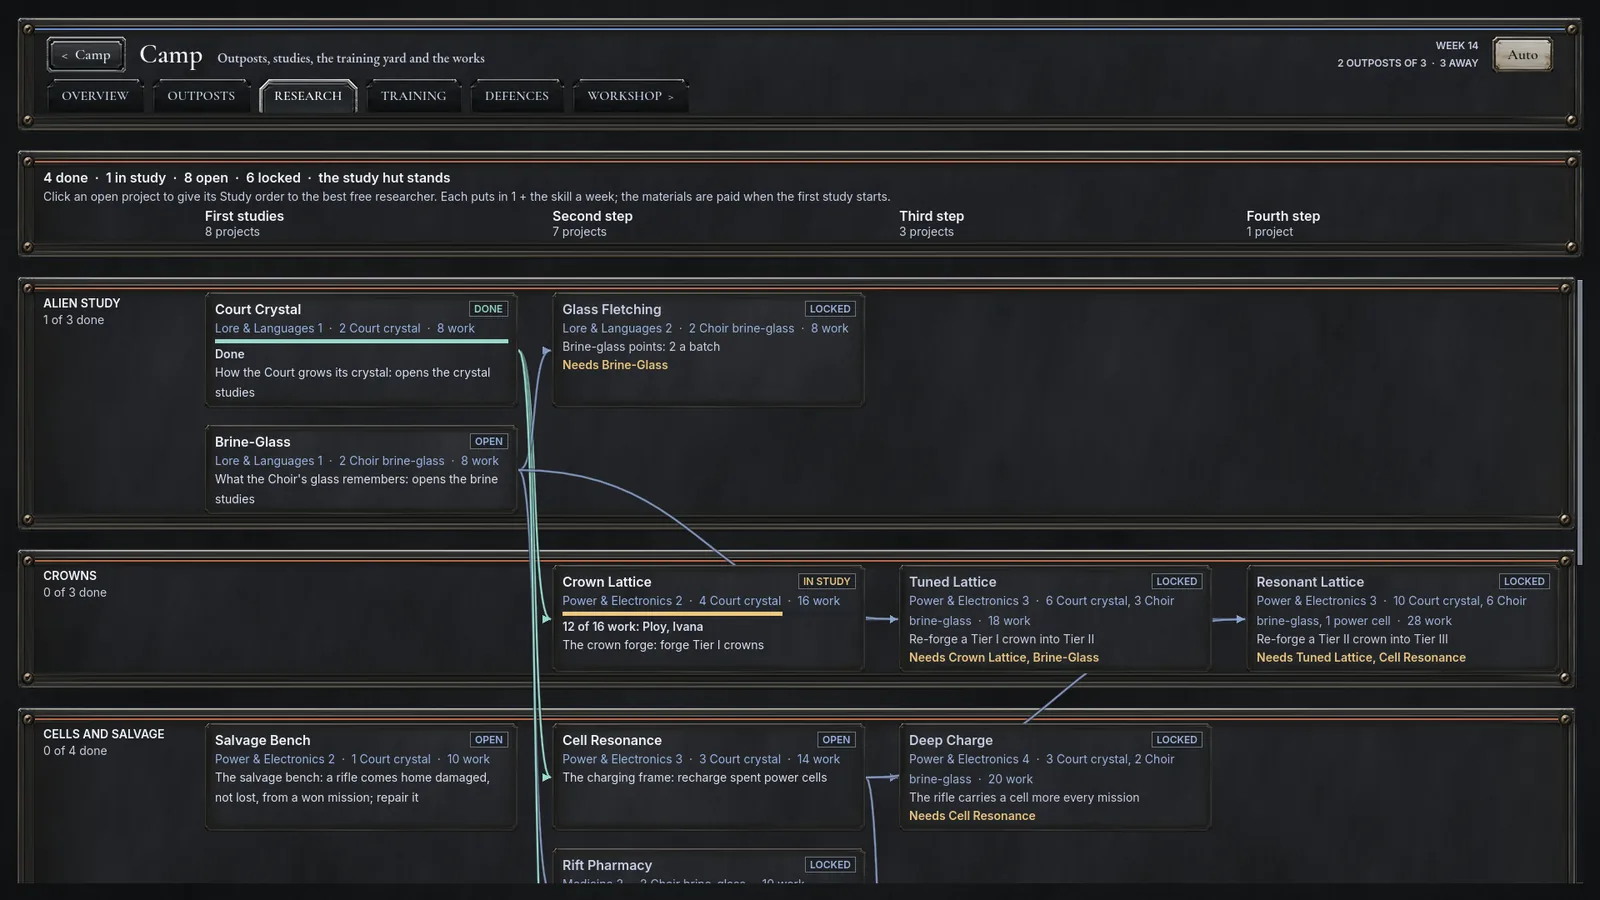Click the 'Fourth step' column heading

point(1283,216)
